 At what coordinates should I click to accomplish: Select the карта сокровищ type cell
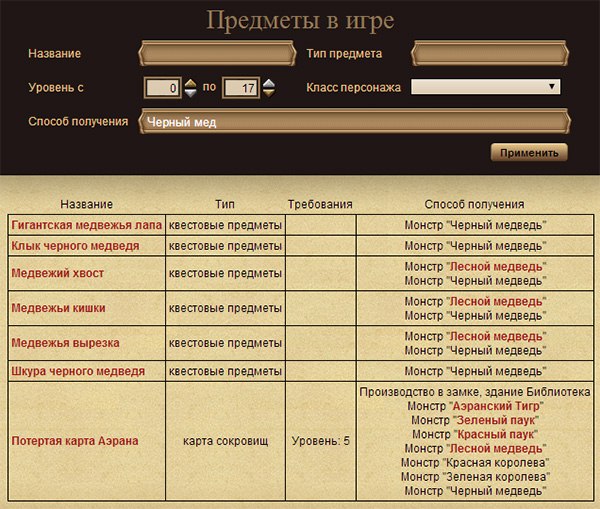pyautogui.click(x=226, y=441)
